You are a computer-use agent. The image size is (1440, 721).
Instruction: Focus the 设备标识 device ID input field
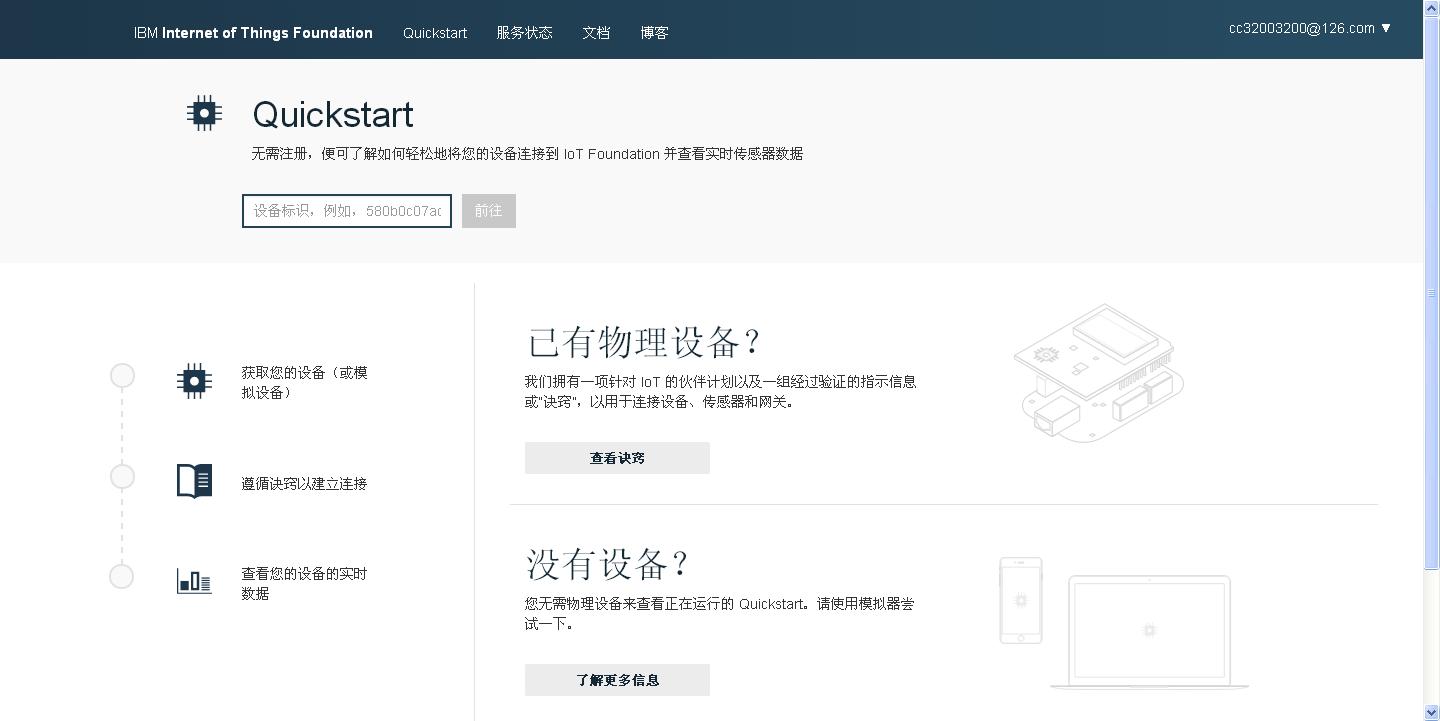(x=347, y=211)
